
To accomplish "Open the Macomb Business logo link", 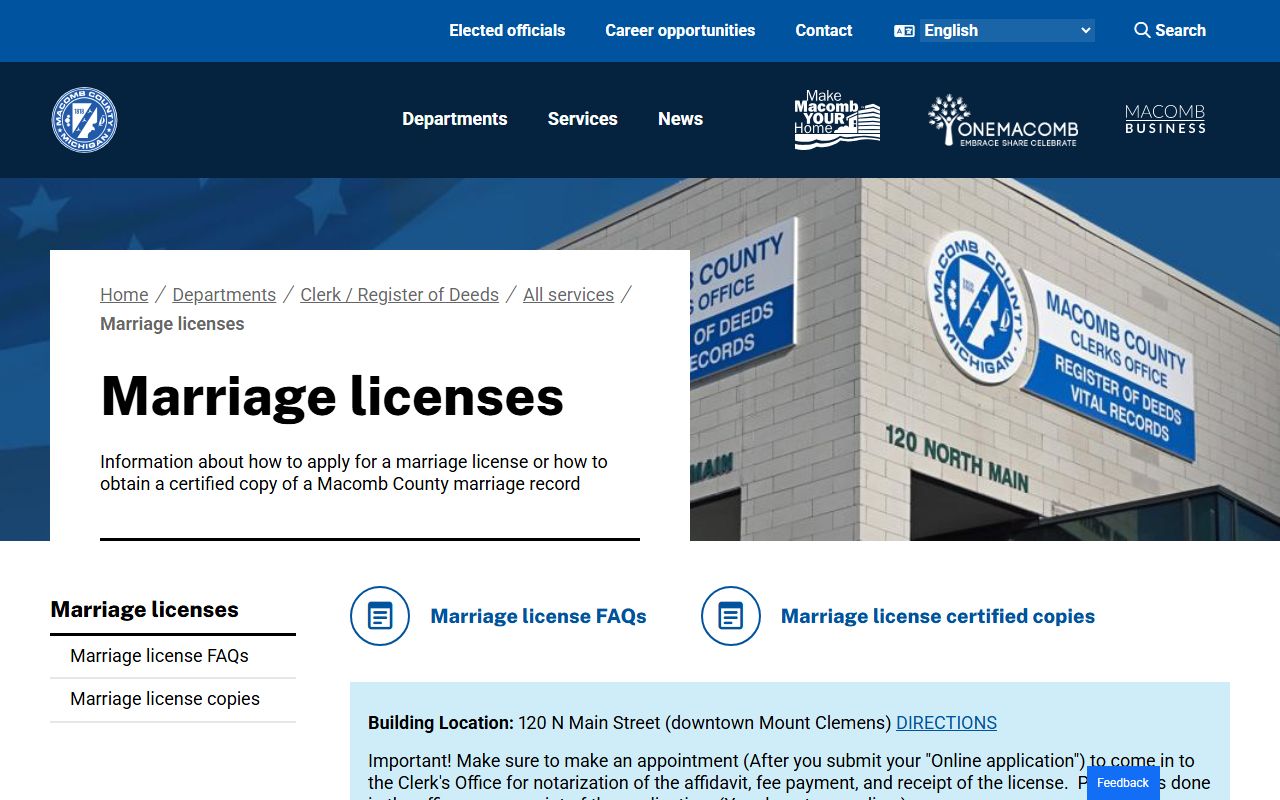I will [1165, 119].
